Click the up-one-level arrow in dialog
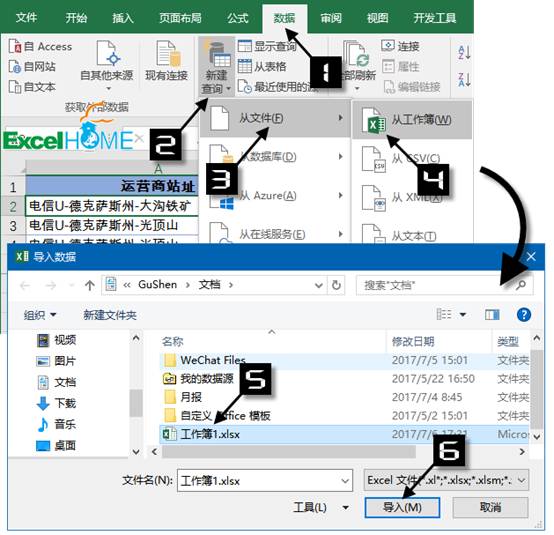The width and height of the screenshot is (554, 535). click(x=90, y=285)
